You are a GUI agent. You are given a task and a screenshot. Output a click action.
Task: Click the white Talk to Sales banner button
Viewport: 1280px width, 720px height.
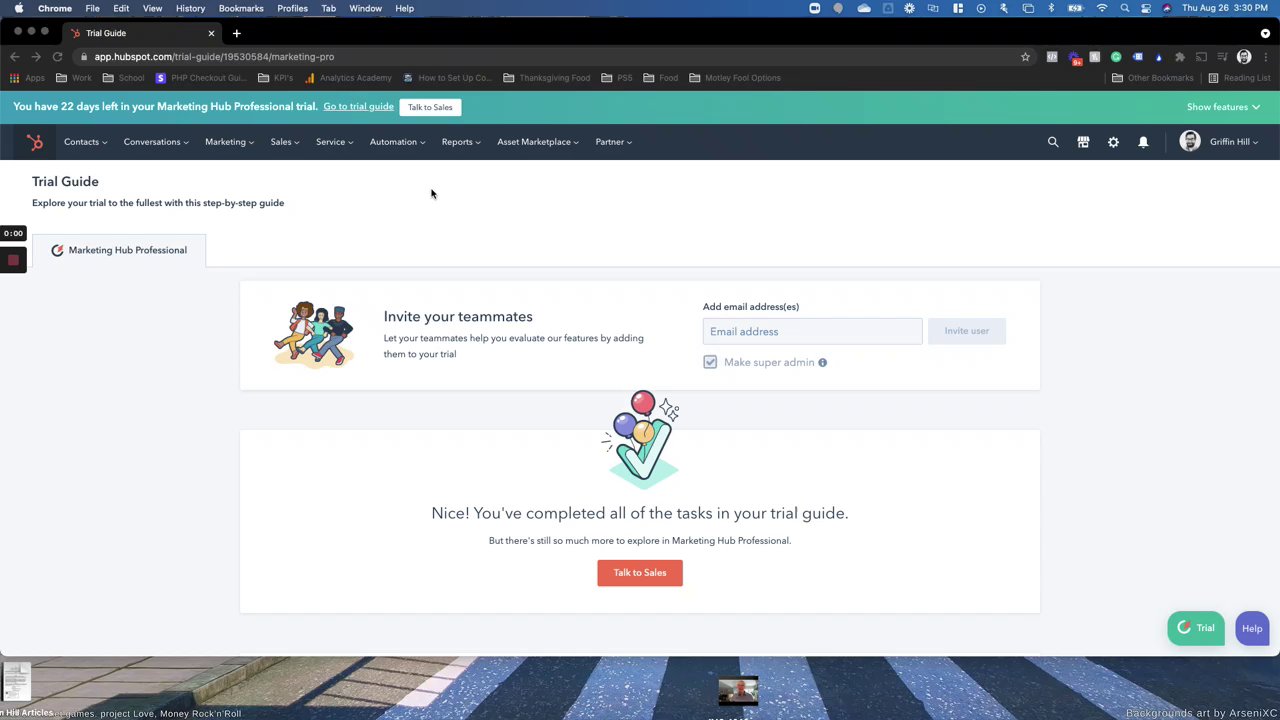tap(430, 107)
